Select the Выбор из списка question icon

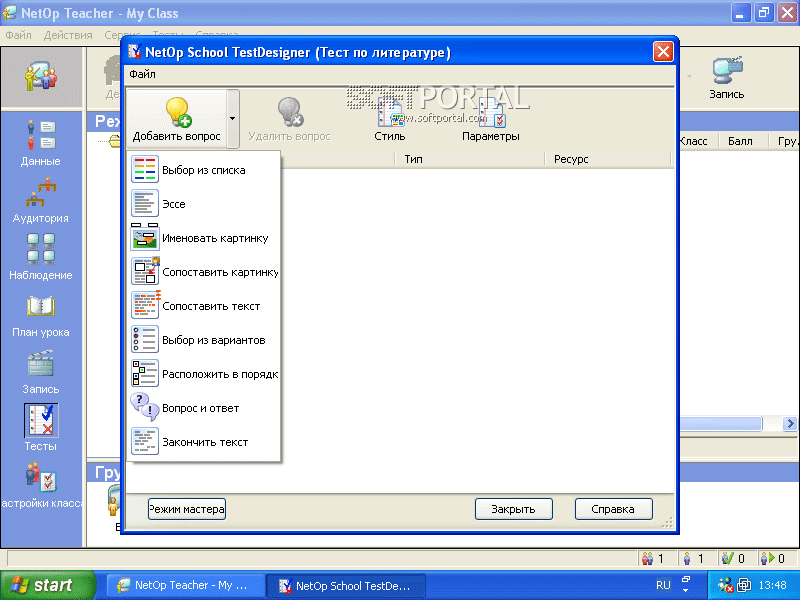(145, 169)
